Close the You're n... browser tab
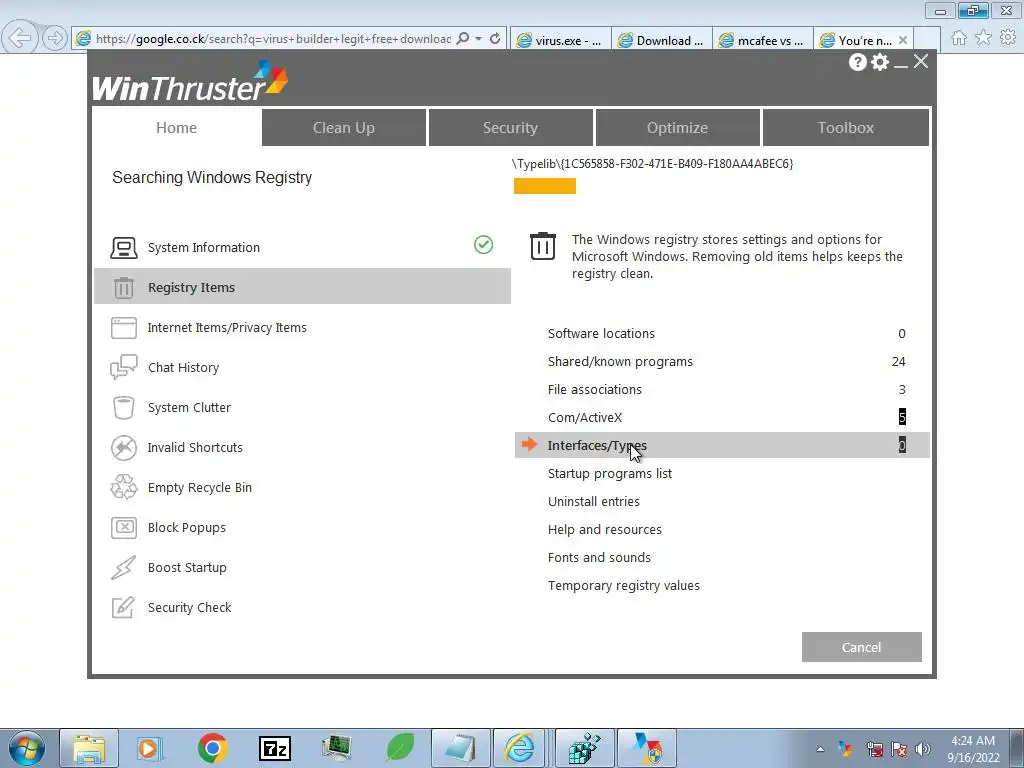This screenshot has height=768, width=1024. pyautogui.click(x=903, y=40)
